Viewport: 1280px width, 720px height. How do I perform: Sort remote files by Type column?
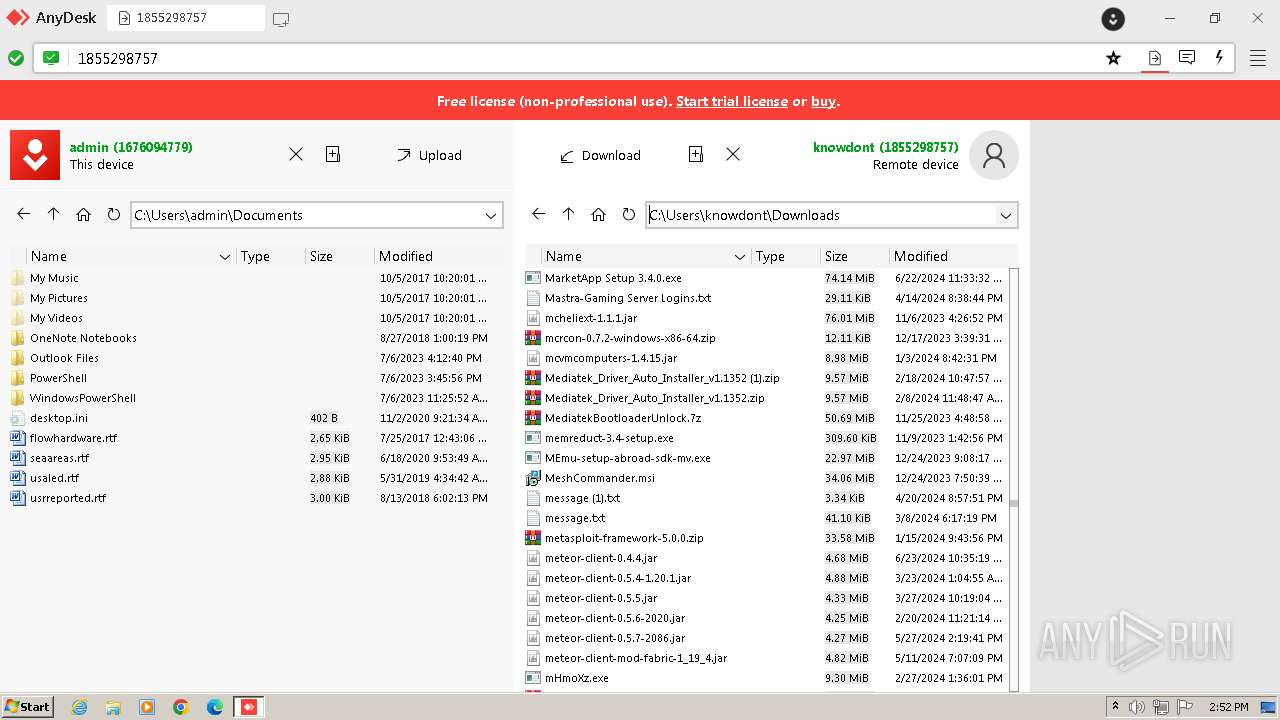point(770,256)
